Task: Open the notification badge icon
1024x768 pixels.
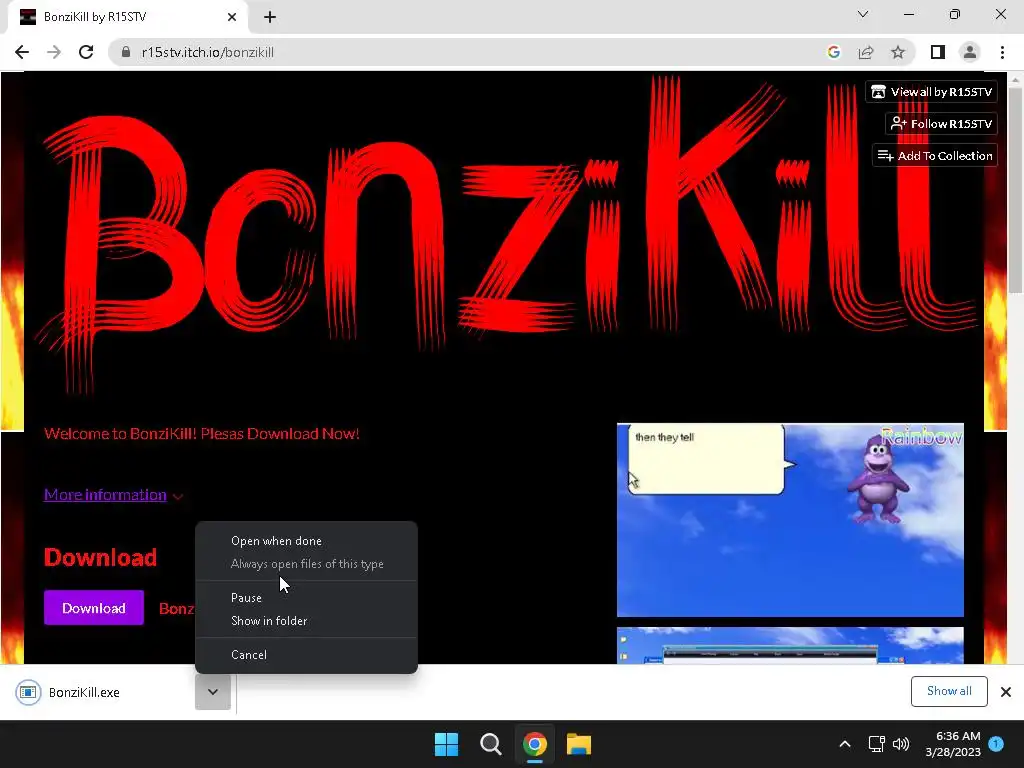Action: pyautogui.click(x=997, y=744)
